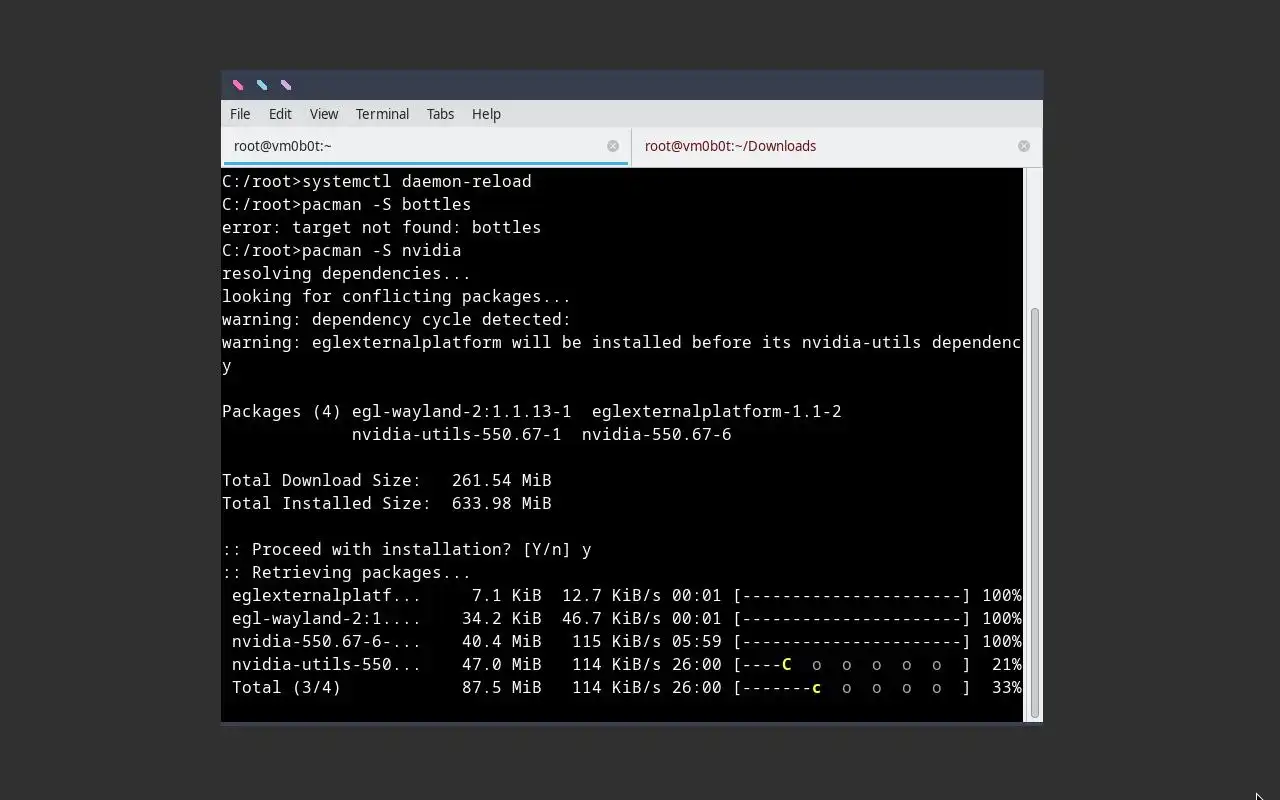This screenshot has width=1280, height=800.
Task: Click the 'eglexternalplatf...' download row name
Action: click(327, 596)
